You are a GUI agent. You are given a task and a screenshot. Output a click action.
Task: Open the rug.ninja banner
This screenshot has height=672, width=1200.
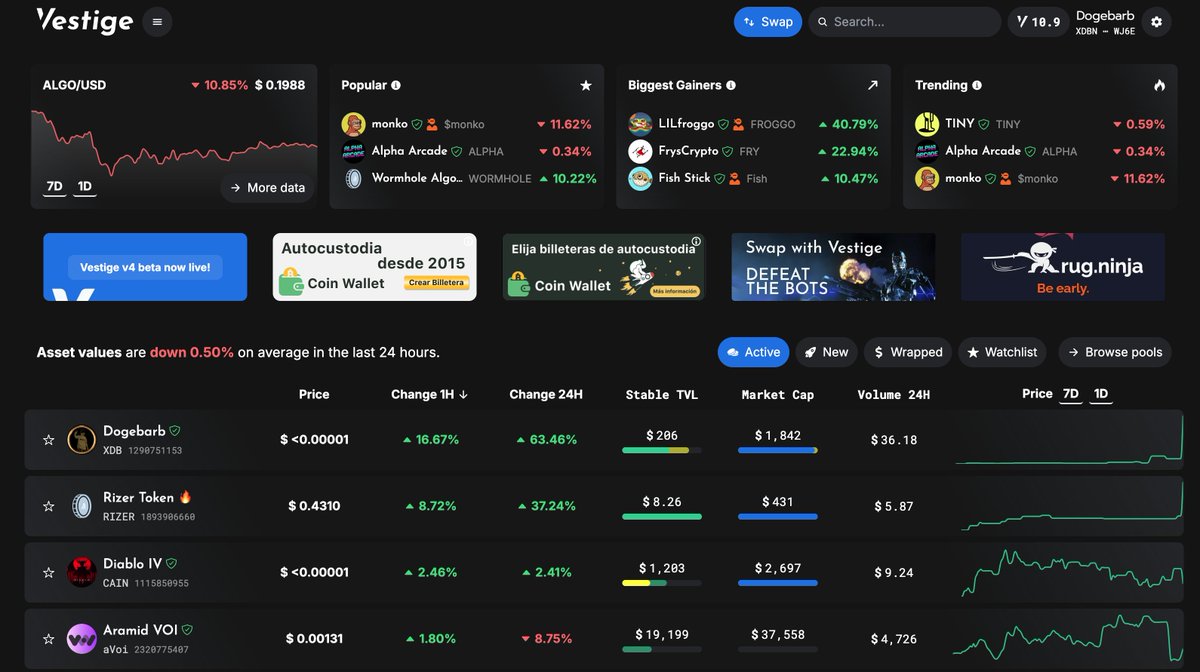pos(1063,267)
